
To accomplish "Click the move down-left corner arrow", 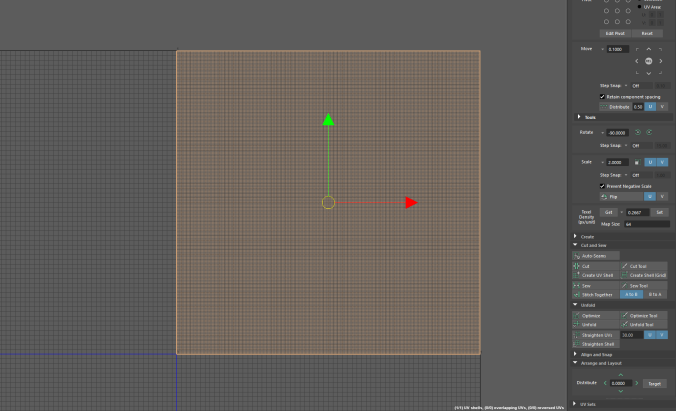I will [x=637, y=72].
